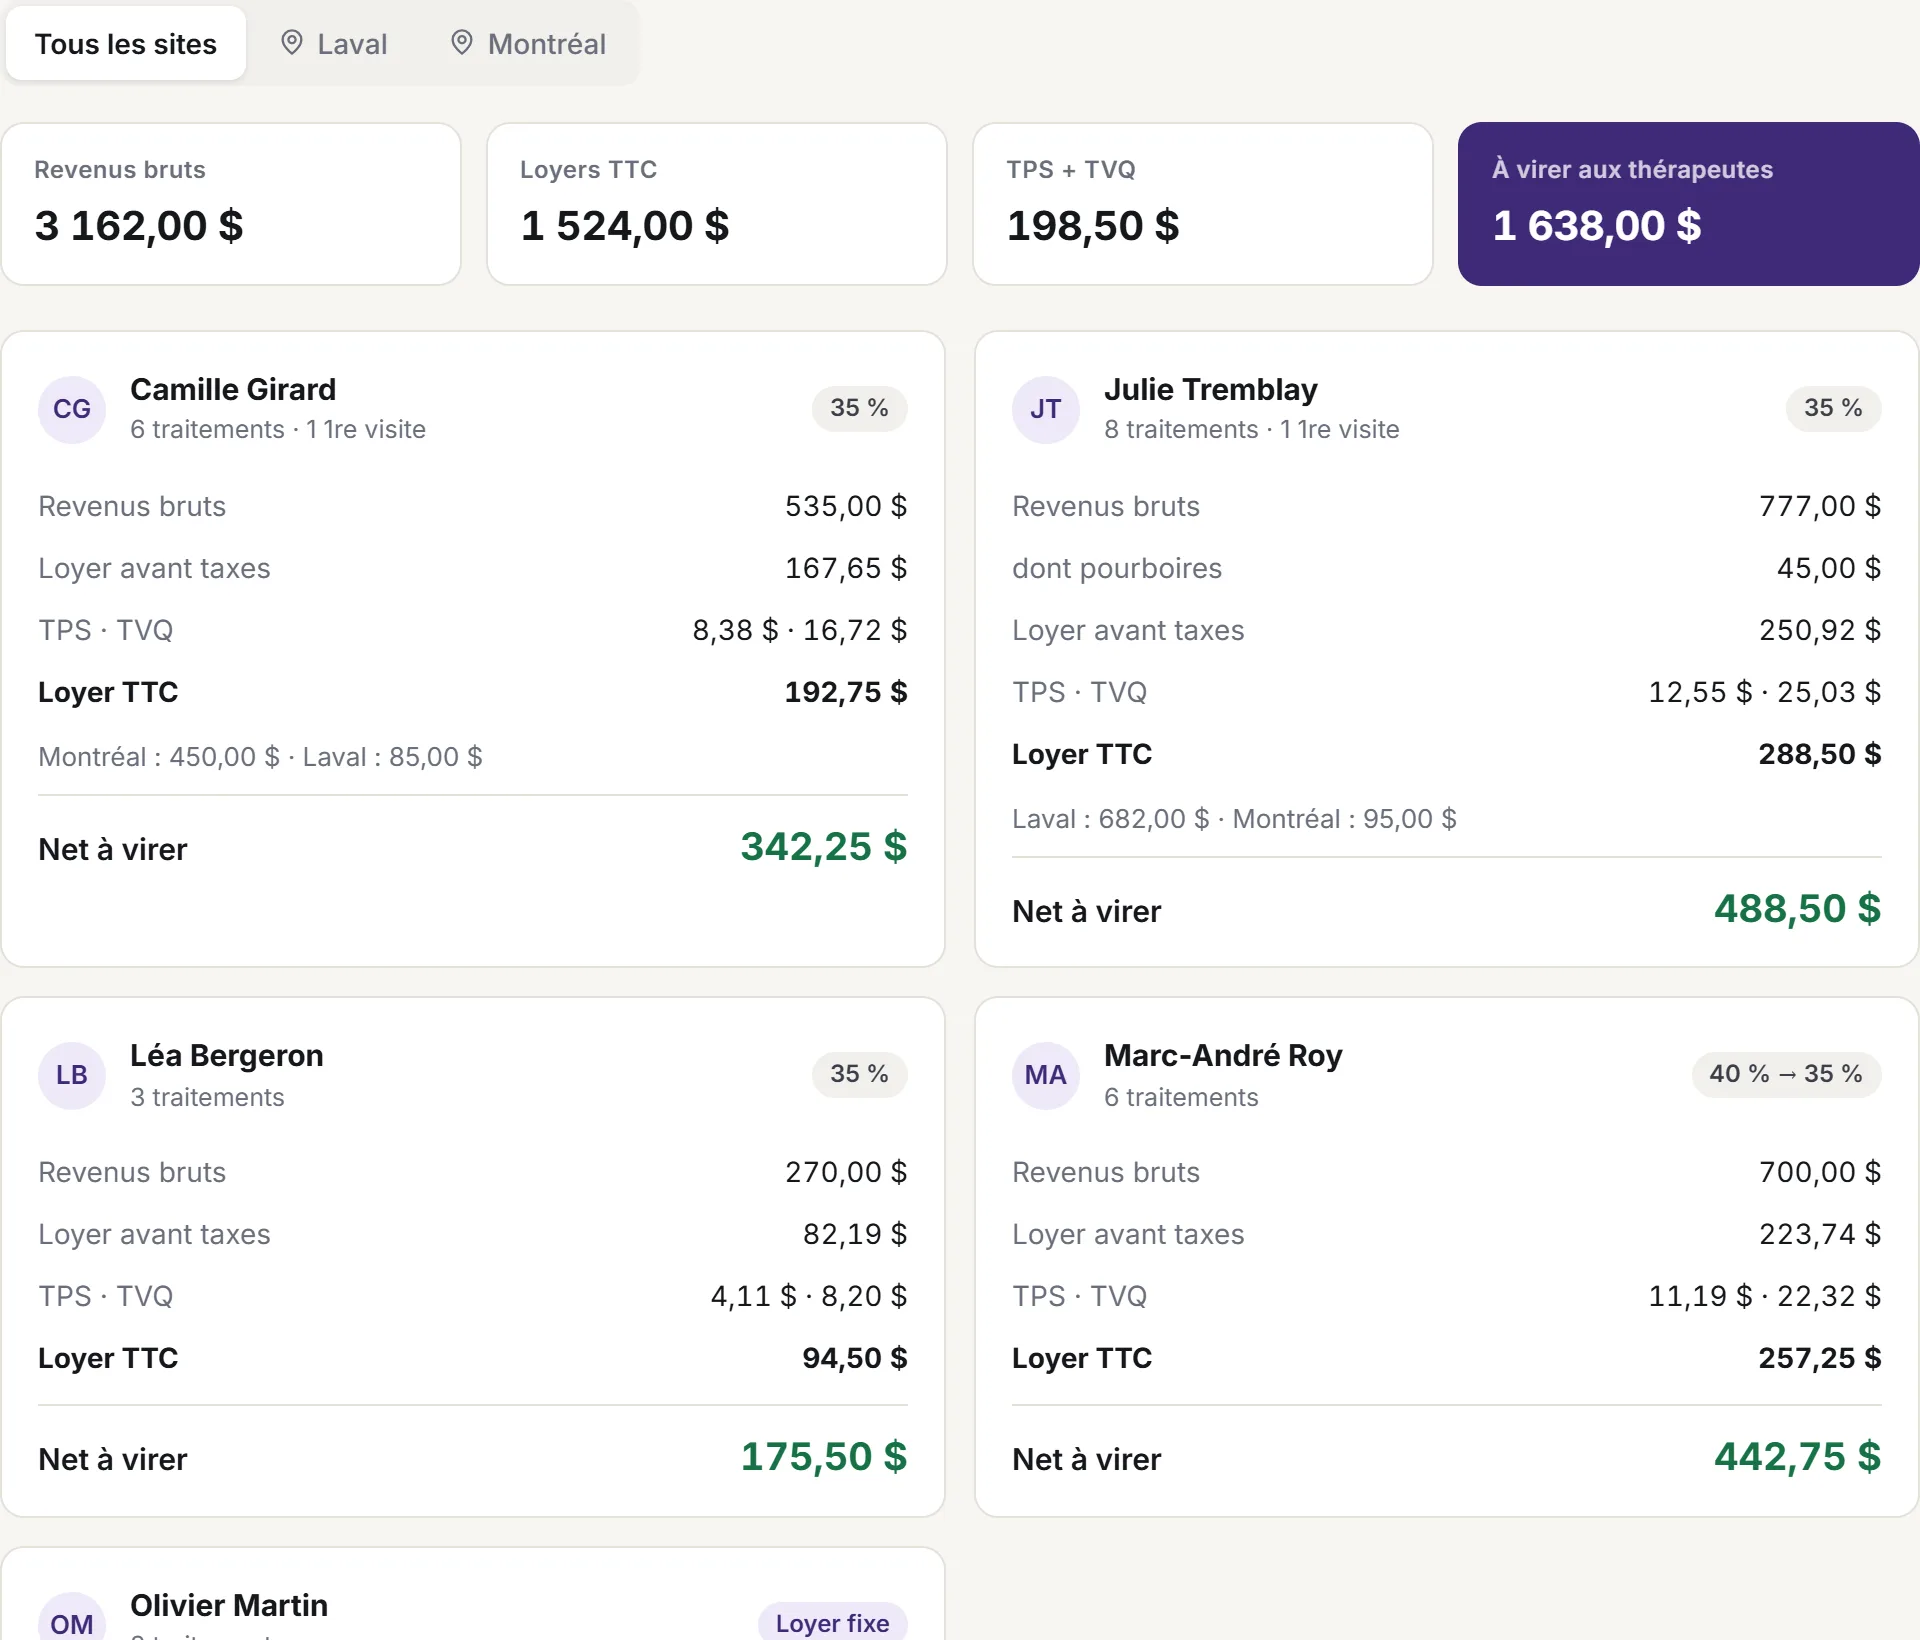Viewport: 1920px width, 1640px height.
Task: Open Julie Tremblay's name heading
Action: [x=1211, y=389]
